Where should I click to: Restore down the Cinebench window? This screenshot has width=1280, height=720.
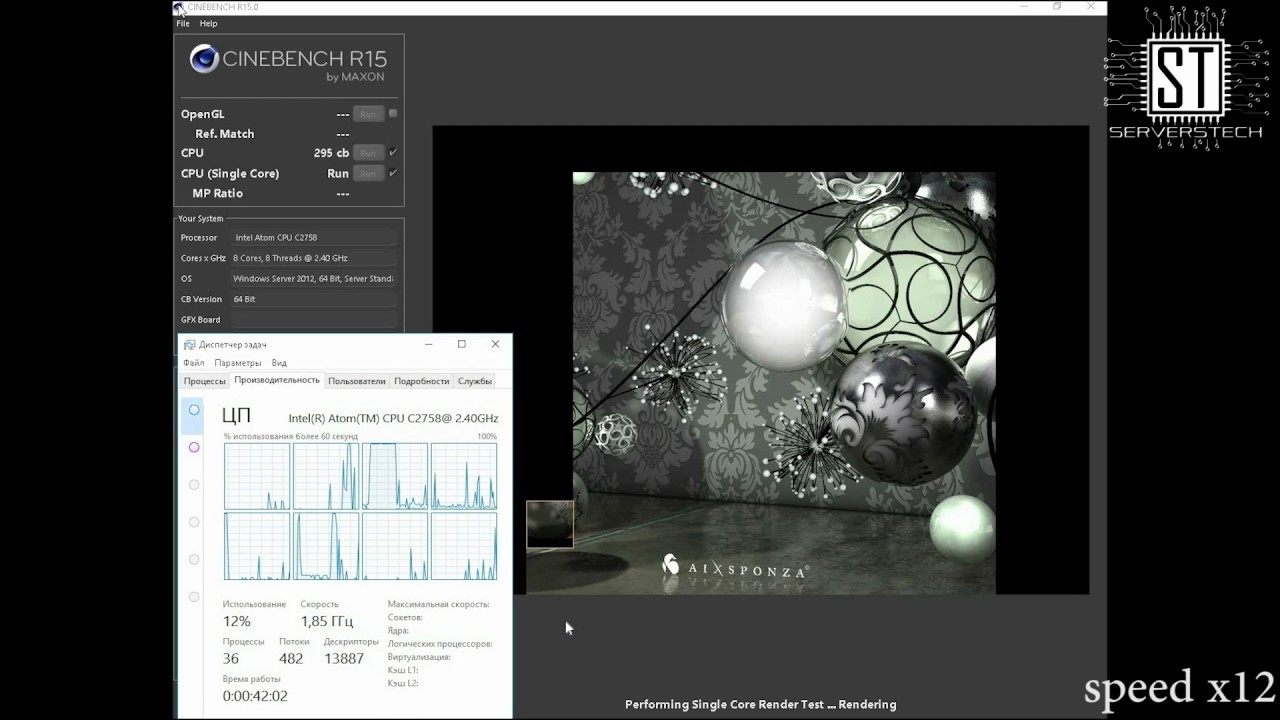[1058, 7]
